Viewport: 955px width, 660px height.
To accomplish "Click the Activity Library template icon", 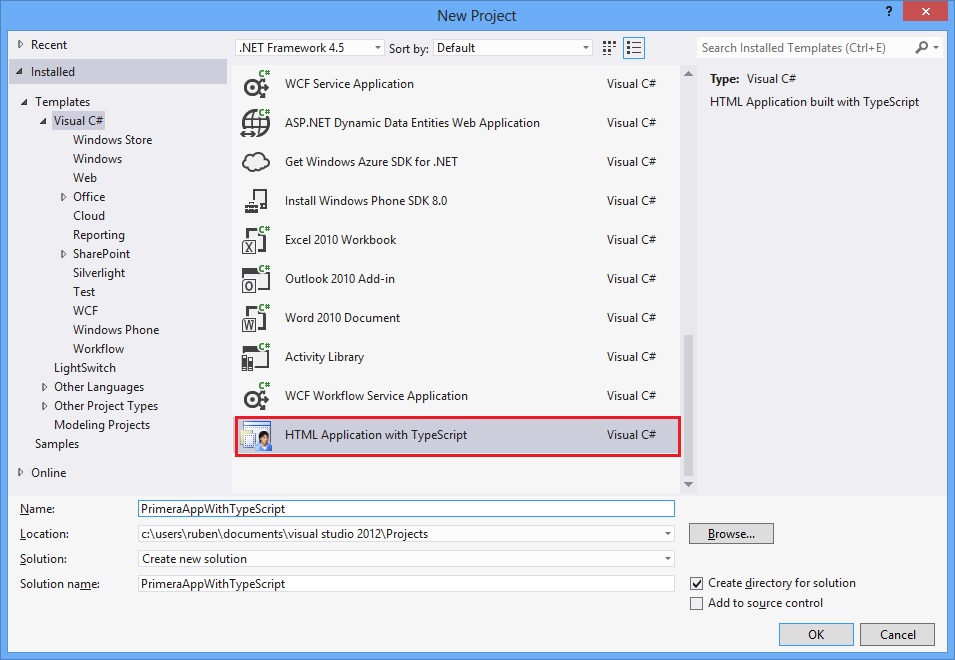I will click(256, 357).
